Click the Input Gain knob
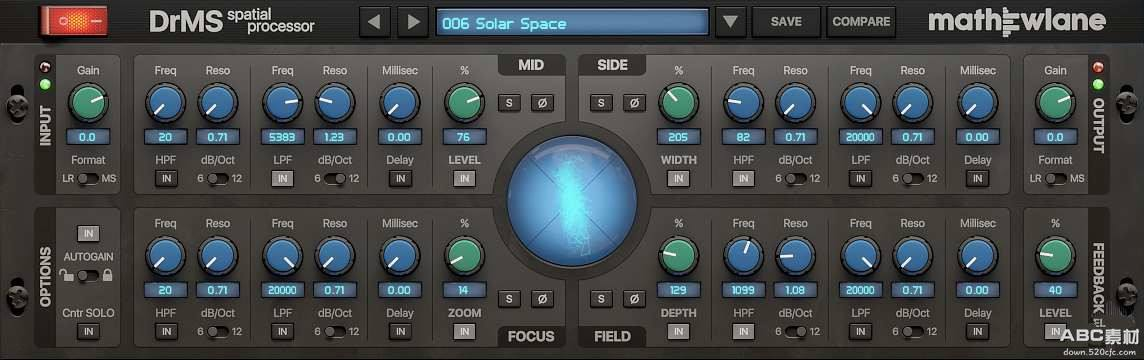The width and height of the screenshot is (1144, 360). coord(89,103)
